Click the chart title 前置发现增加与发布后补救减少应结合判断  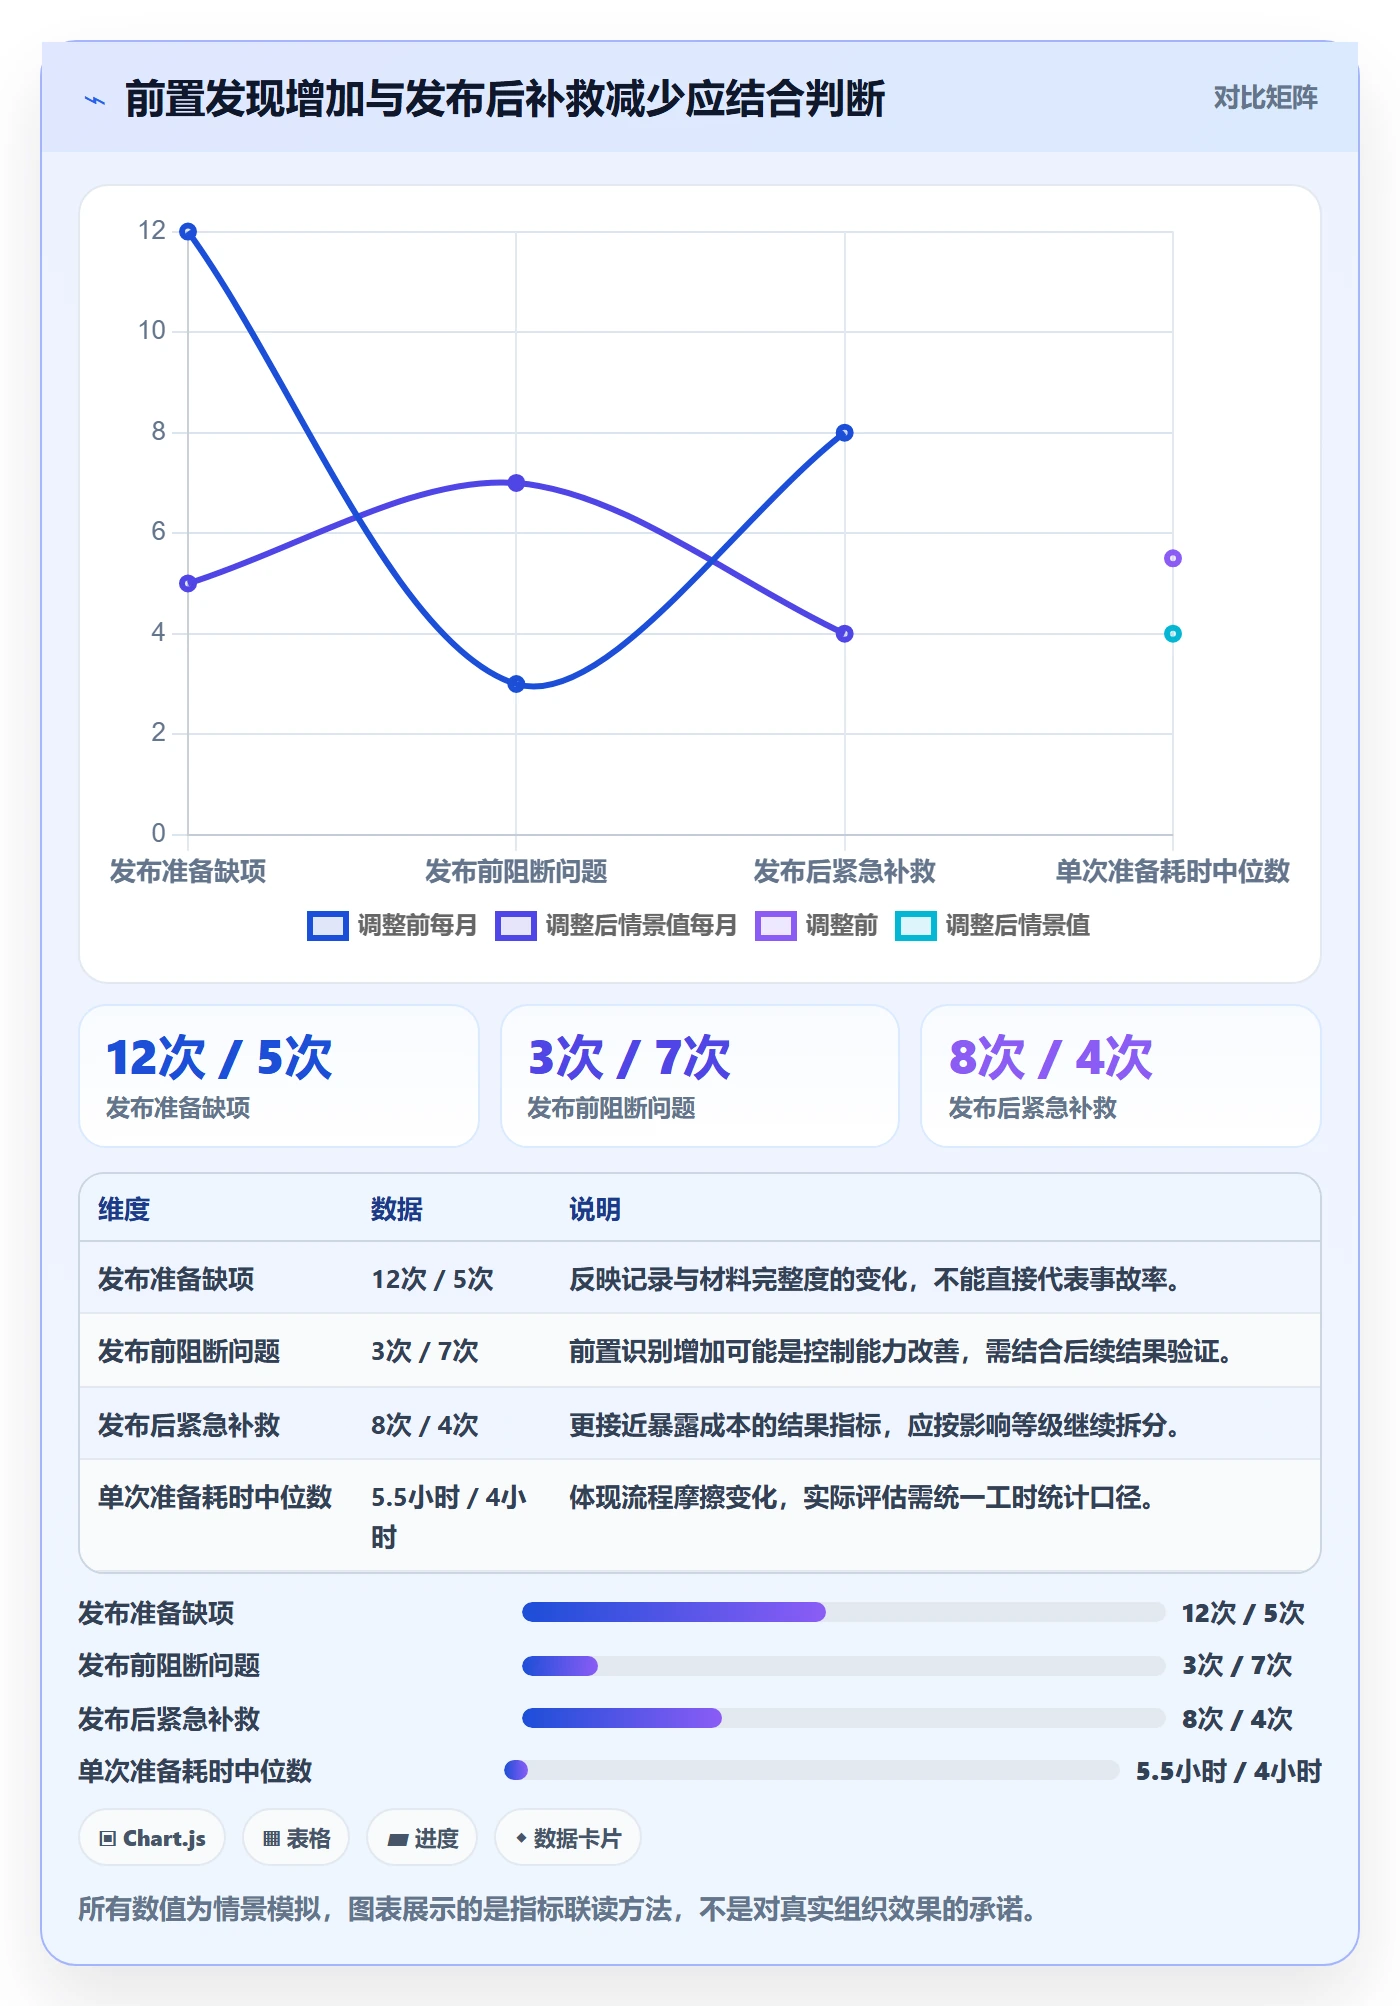pos(505,99)
